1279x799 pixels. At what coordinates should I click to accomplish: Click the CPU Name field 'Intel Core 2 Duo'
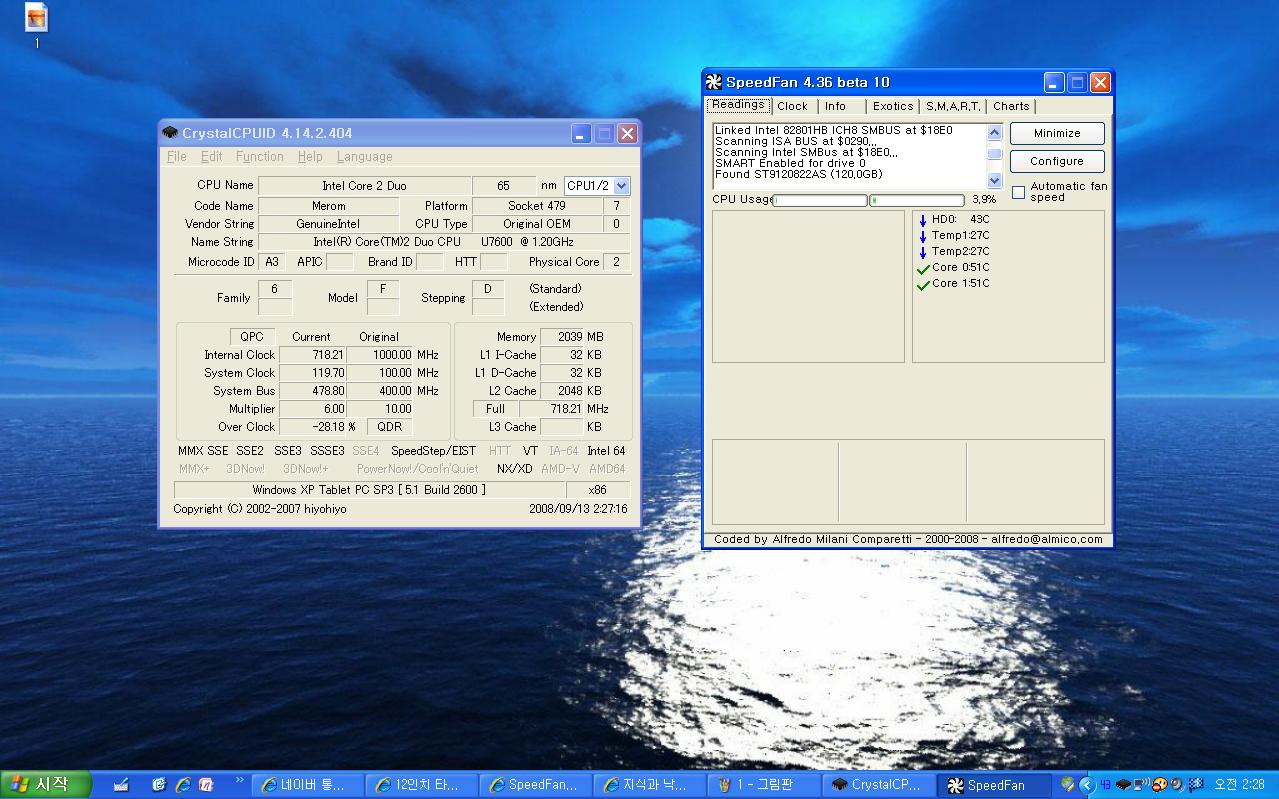click(x=364, y=186)
